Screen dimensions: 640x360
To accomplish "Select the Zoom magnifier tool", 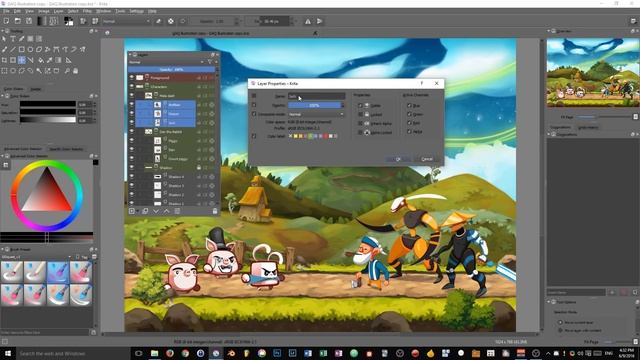I will [x=67, y=71].
